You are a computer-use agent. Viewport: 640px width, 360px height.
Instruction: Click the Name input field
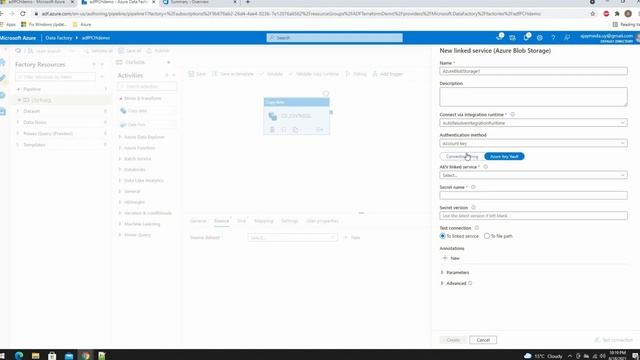tap(533, 71)
